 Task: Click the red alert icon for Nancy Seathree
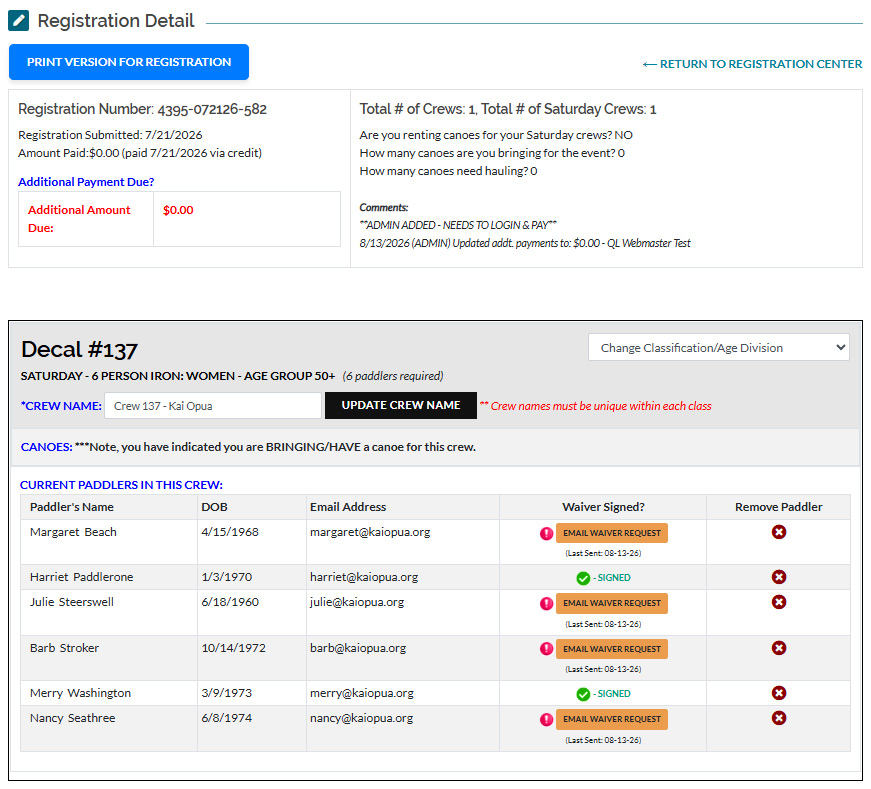pos(546,720)
